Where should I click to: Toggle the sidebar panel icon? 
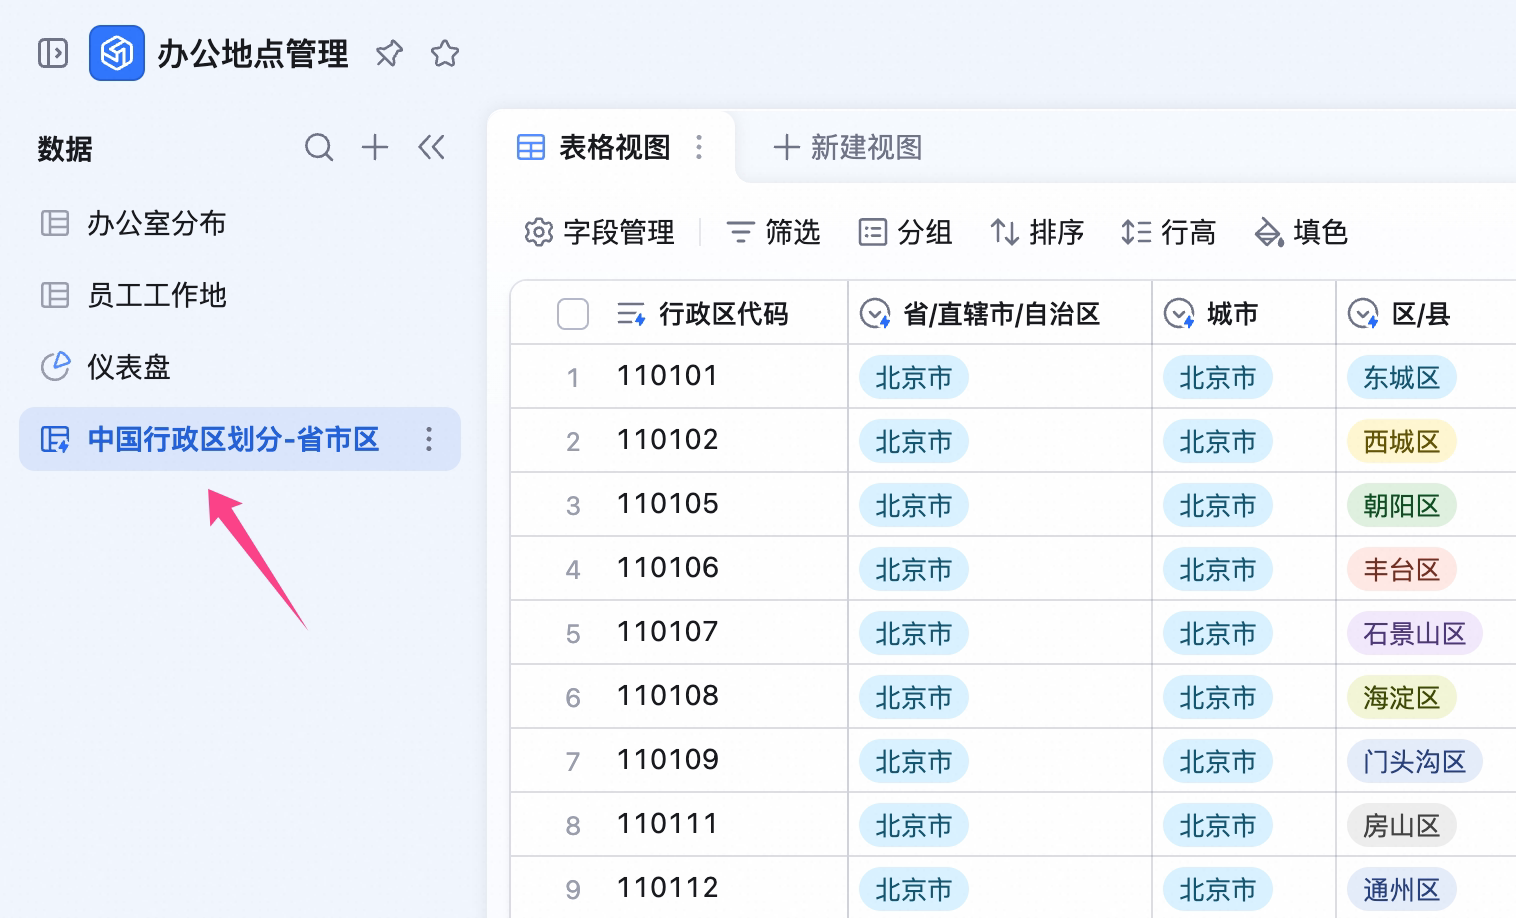click(x=53, y=53)
